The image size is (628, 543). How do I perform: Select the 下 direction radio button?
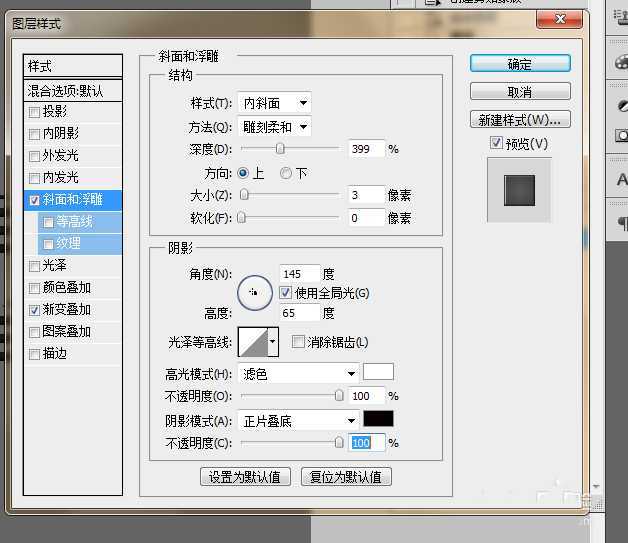(286, 173)
